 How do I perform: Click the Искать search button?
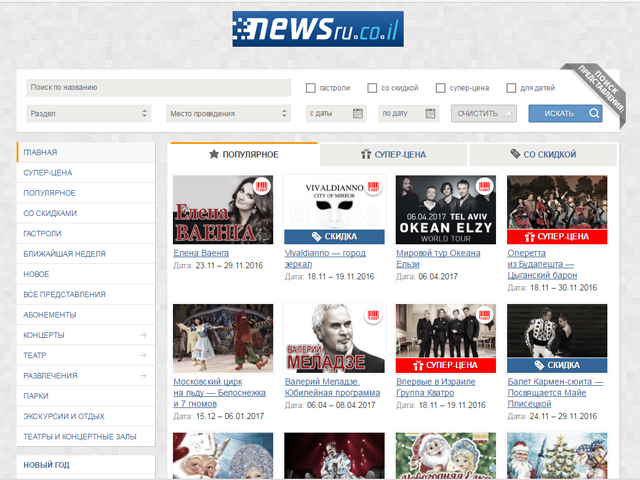coord(565,113)
